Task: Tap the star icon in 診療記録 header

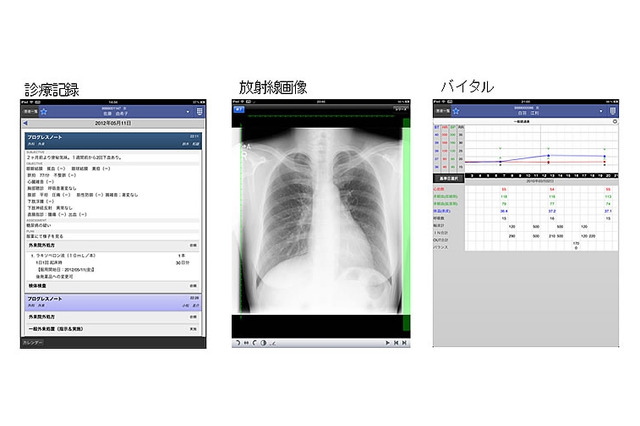Action: click(x=44, y=111)
